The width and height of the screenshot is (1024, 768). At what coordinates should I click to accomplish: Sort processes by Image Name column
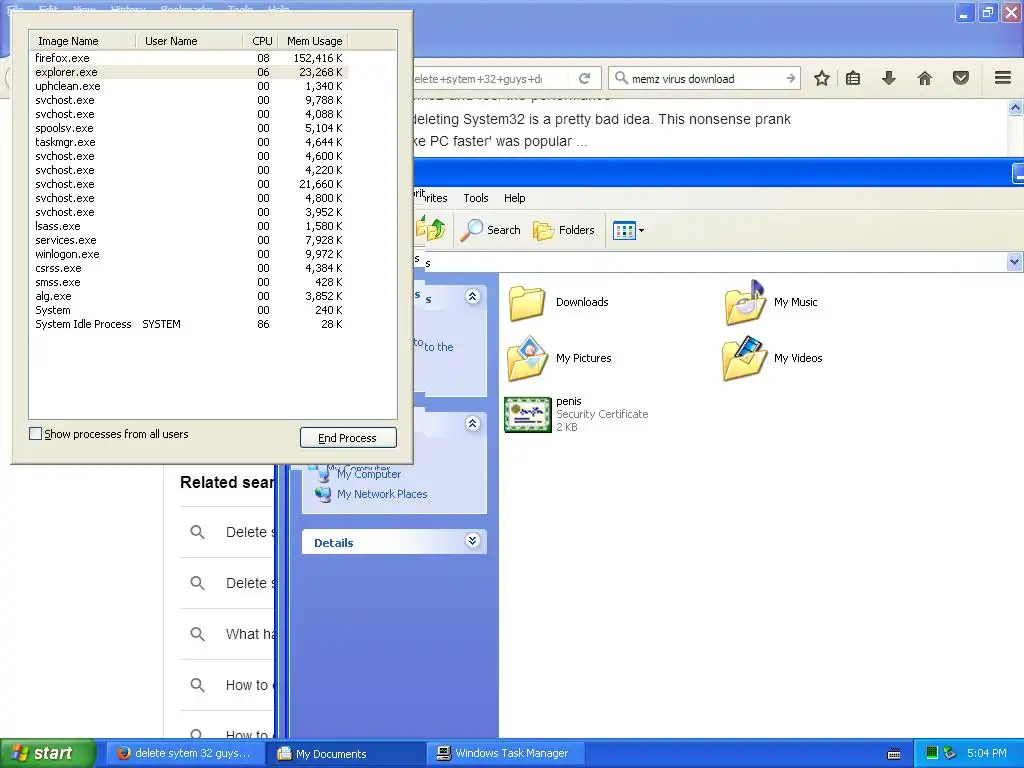coord(83,41)
